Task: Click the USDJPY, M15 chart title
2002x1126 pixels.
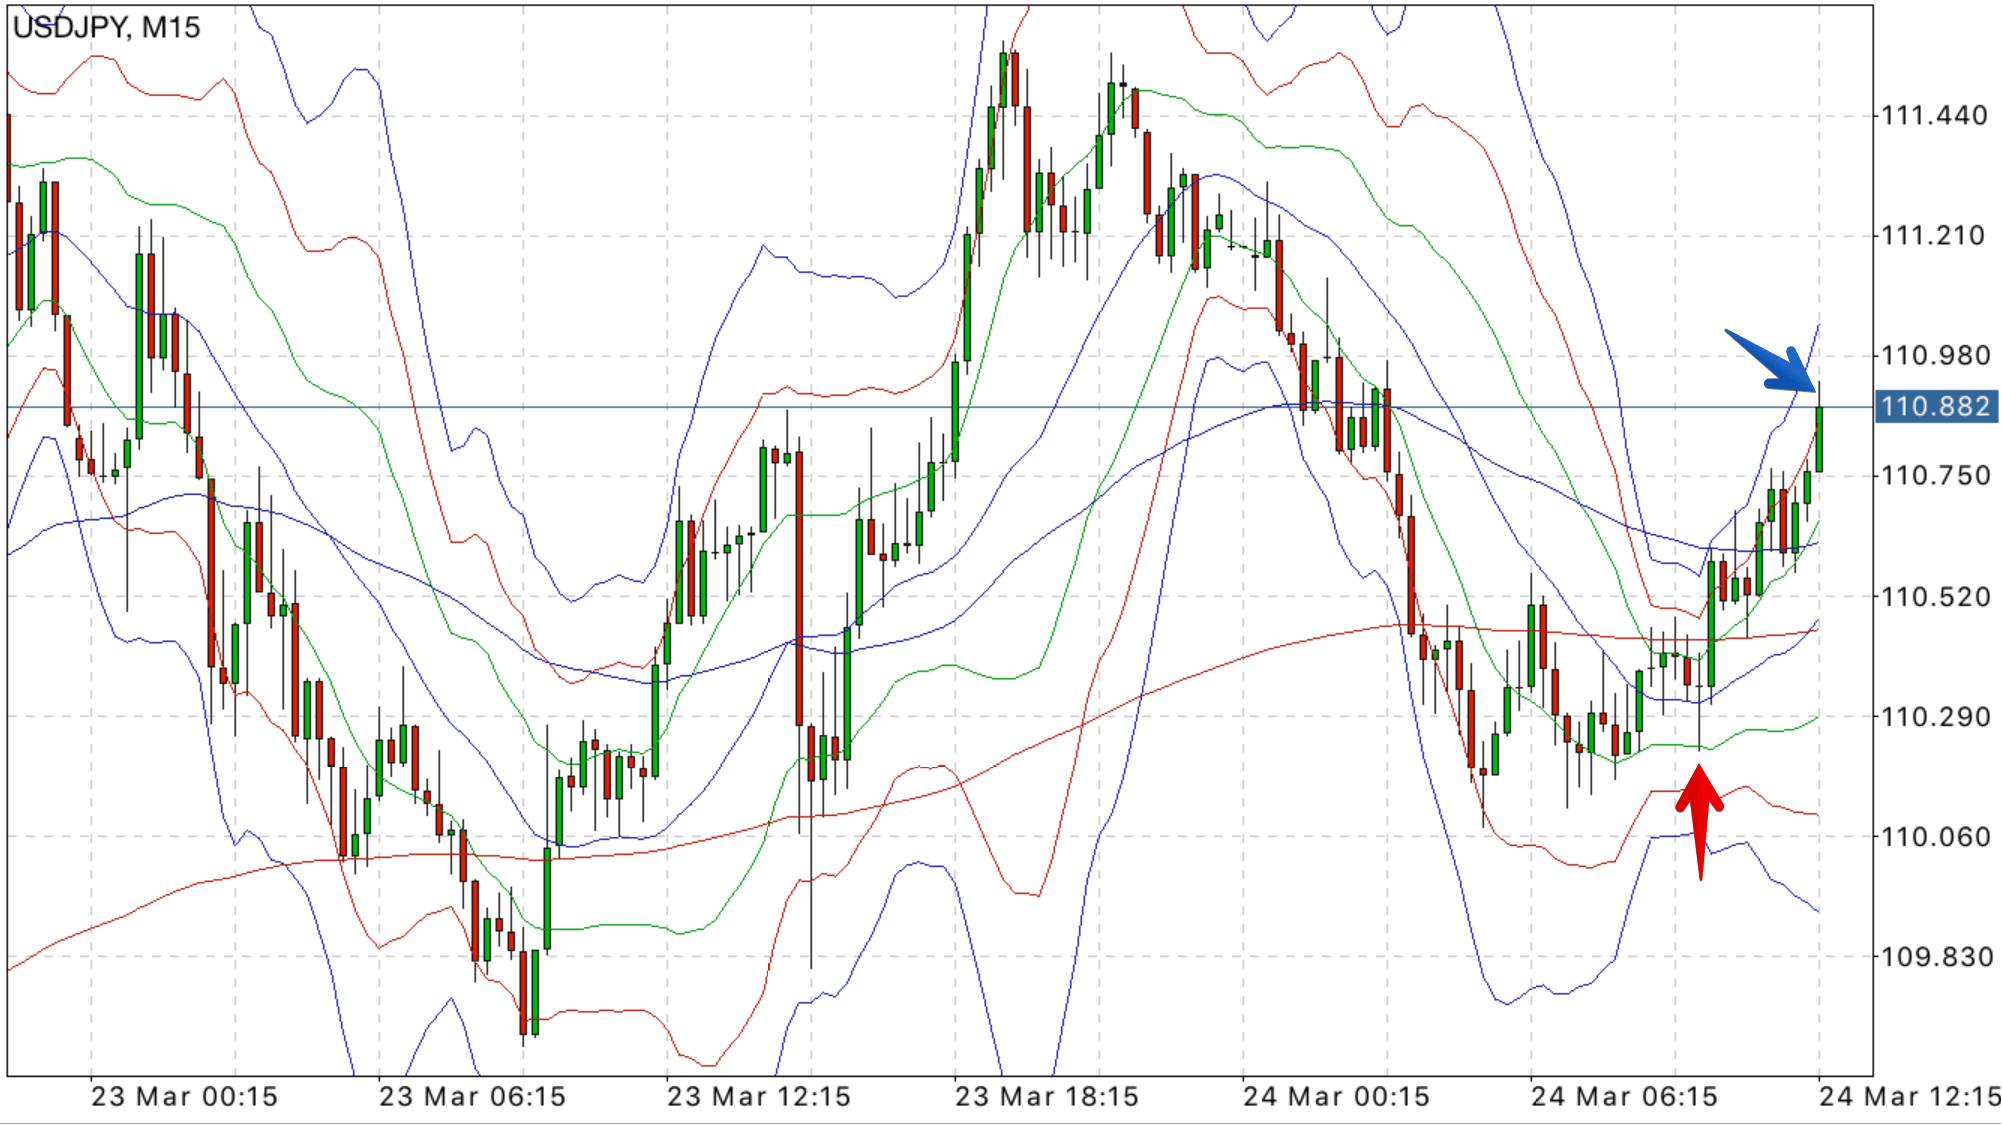Action: [x=107, y=28]
